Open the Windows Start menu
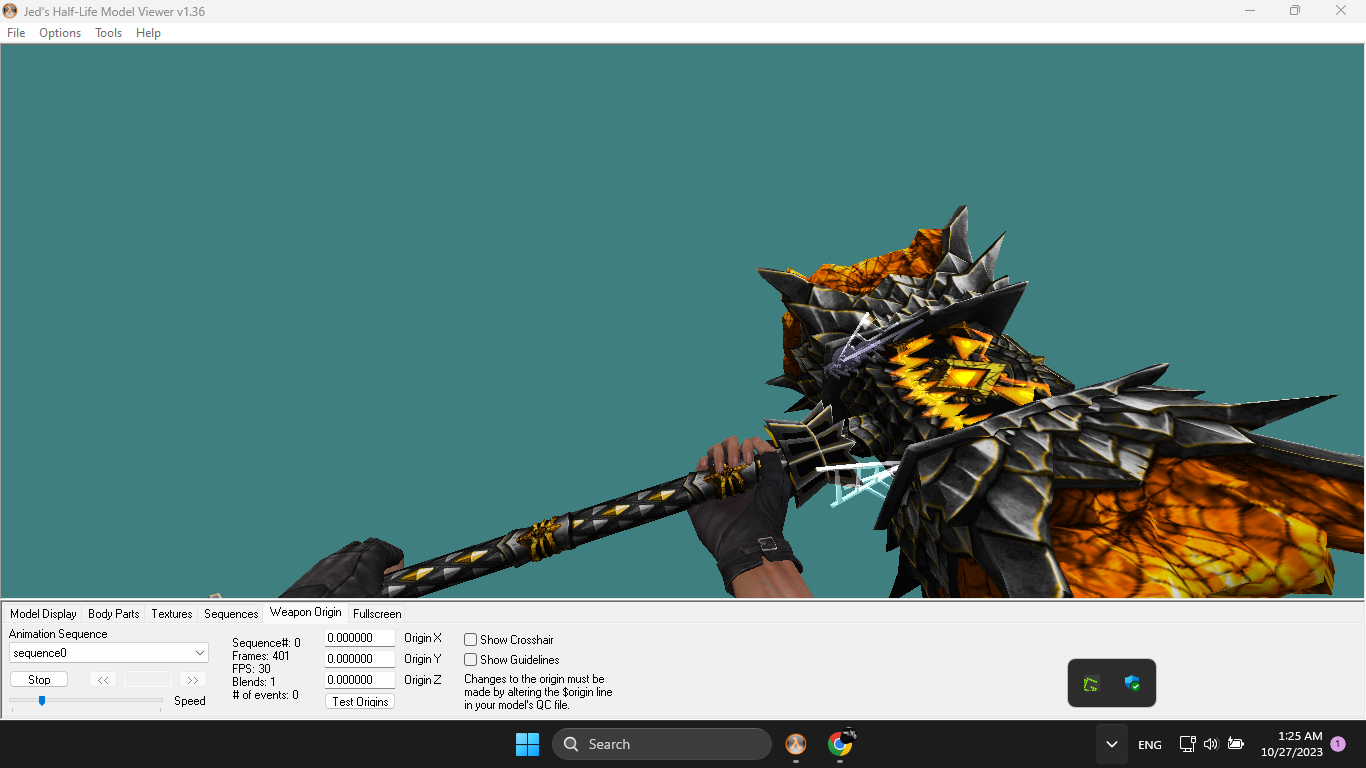This screenshot has width=1366, height=768. coord(527,744)
